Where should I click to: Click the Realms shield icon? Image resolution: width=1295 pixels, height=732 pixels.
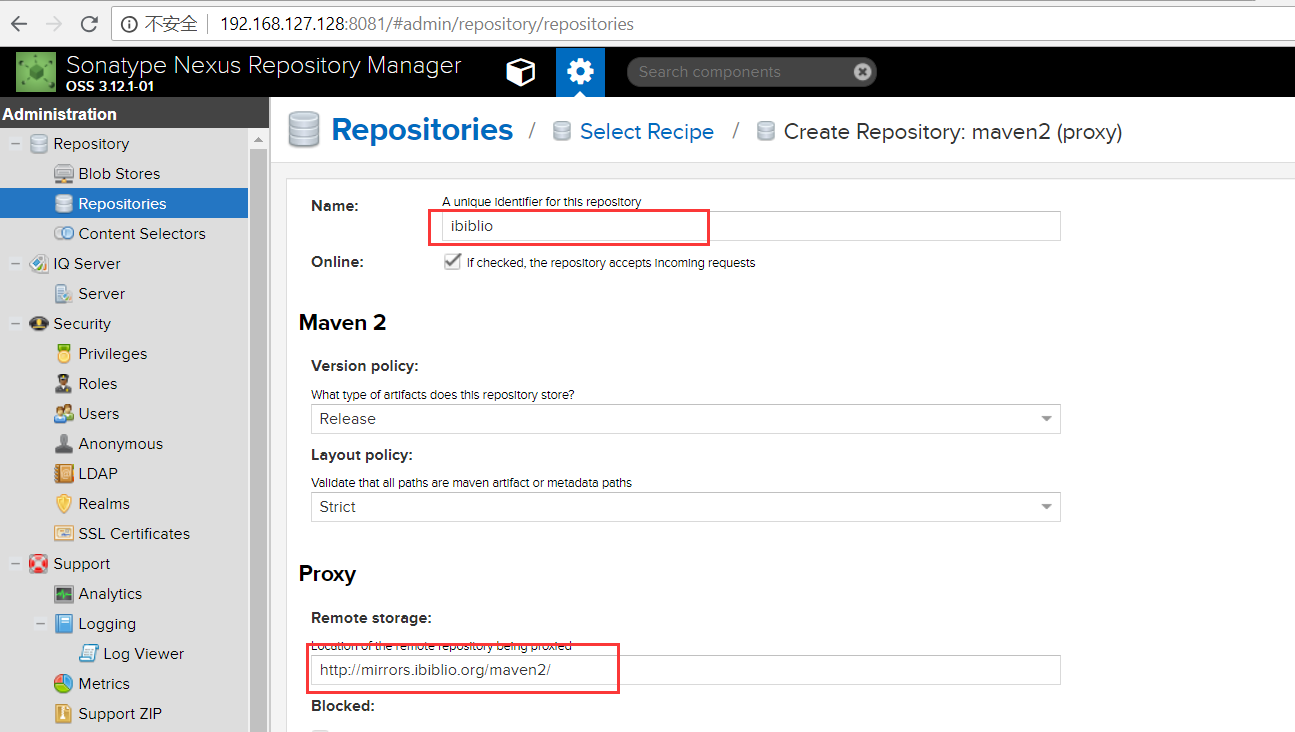64,504
